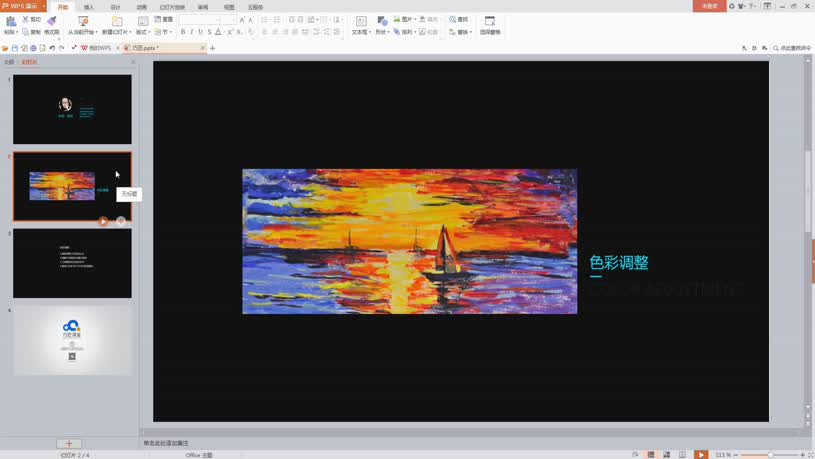Start slideshow from status bar play button
Screen dimensions: 815x459
701,455
